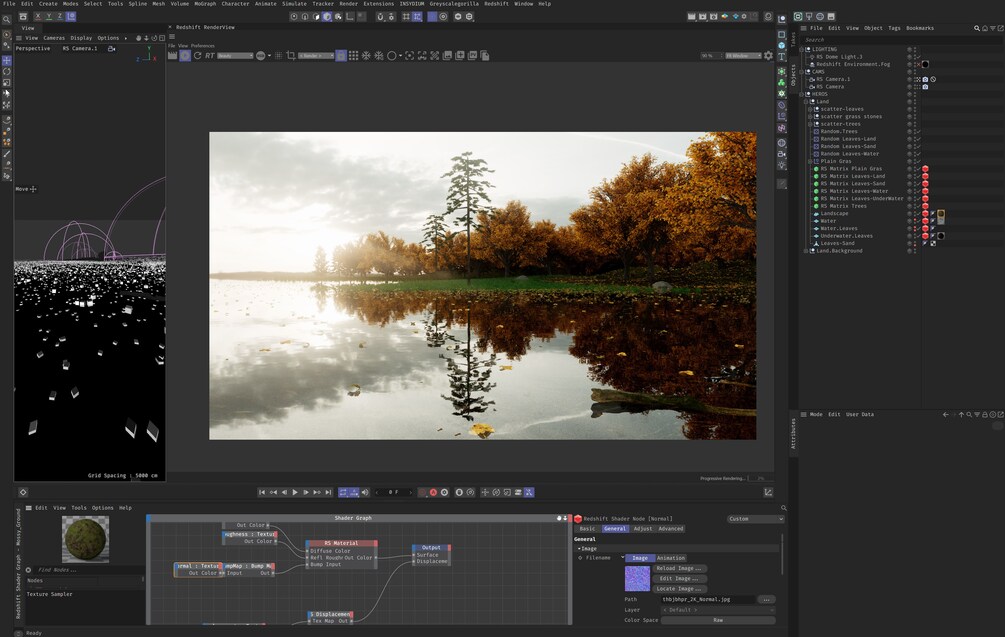Image resolution: width=1005 pixels, height=637 pixels.
Task: Select the Animation tab under Image
Action: (670, 558)
